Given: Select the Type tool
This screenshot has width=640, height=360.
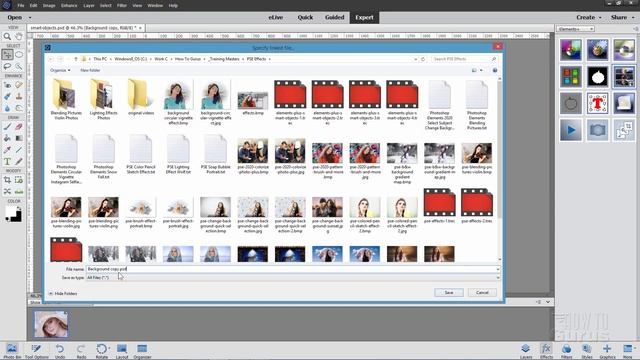Looking at the screenshot, I should pyautogui.click(x=7, y=161).
